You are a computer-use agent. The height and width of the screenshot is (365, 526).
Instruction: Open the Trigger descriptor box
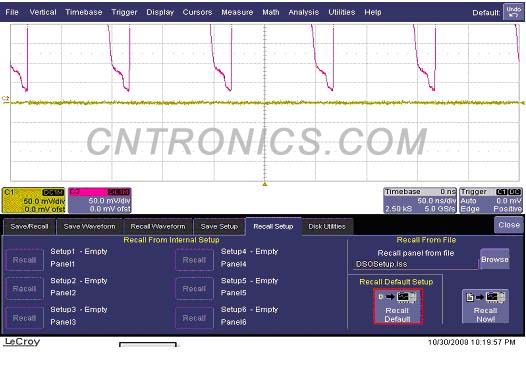click(x=491, y=200)
